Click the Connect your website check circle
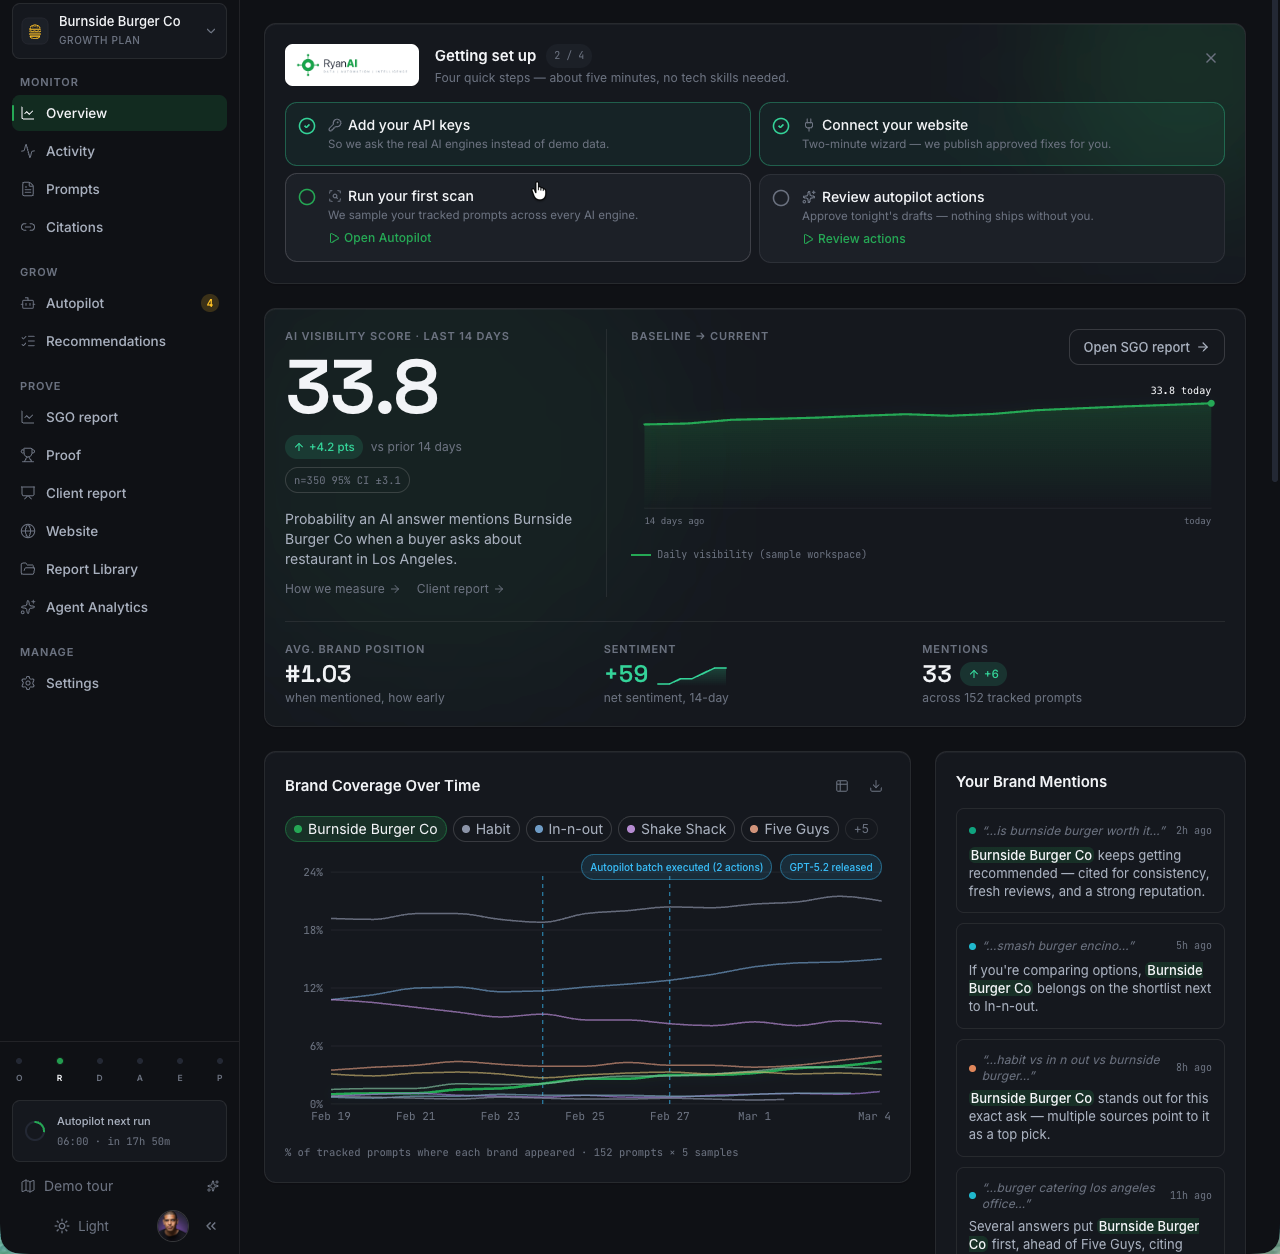This screenshot has height=1254, width=1280. tap(781, 126)
